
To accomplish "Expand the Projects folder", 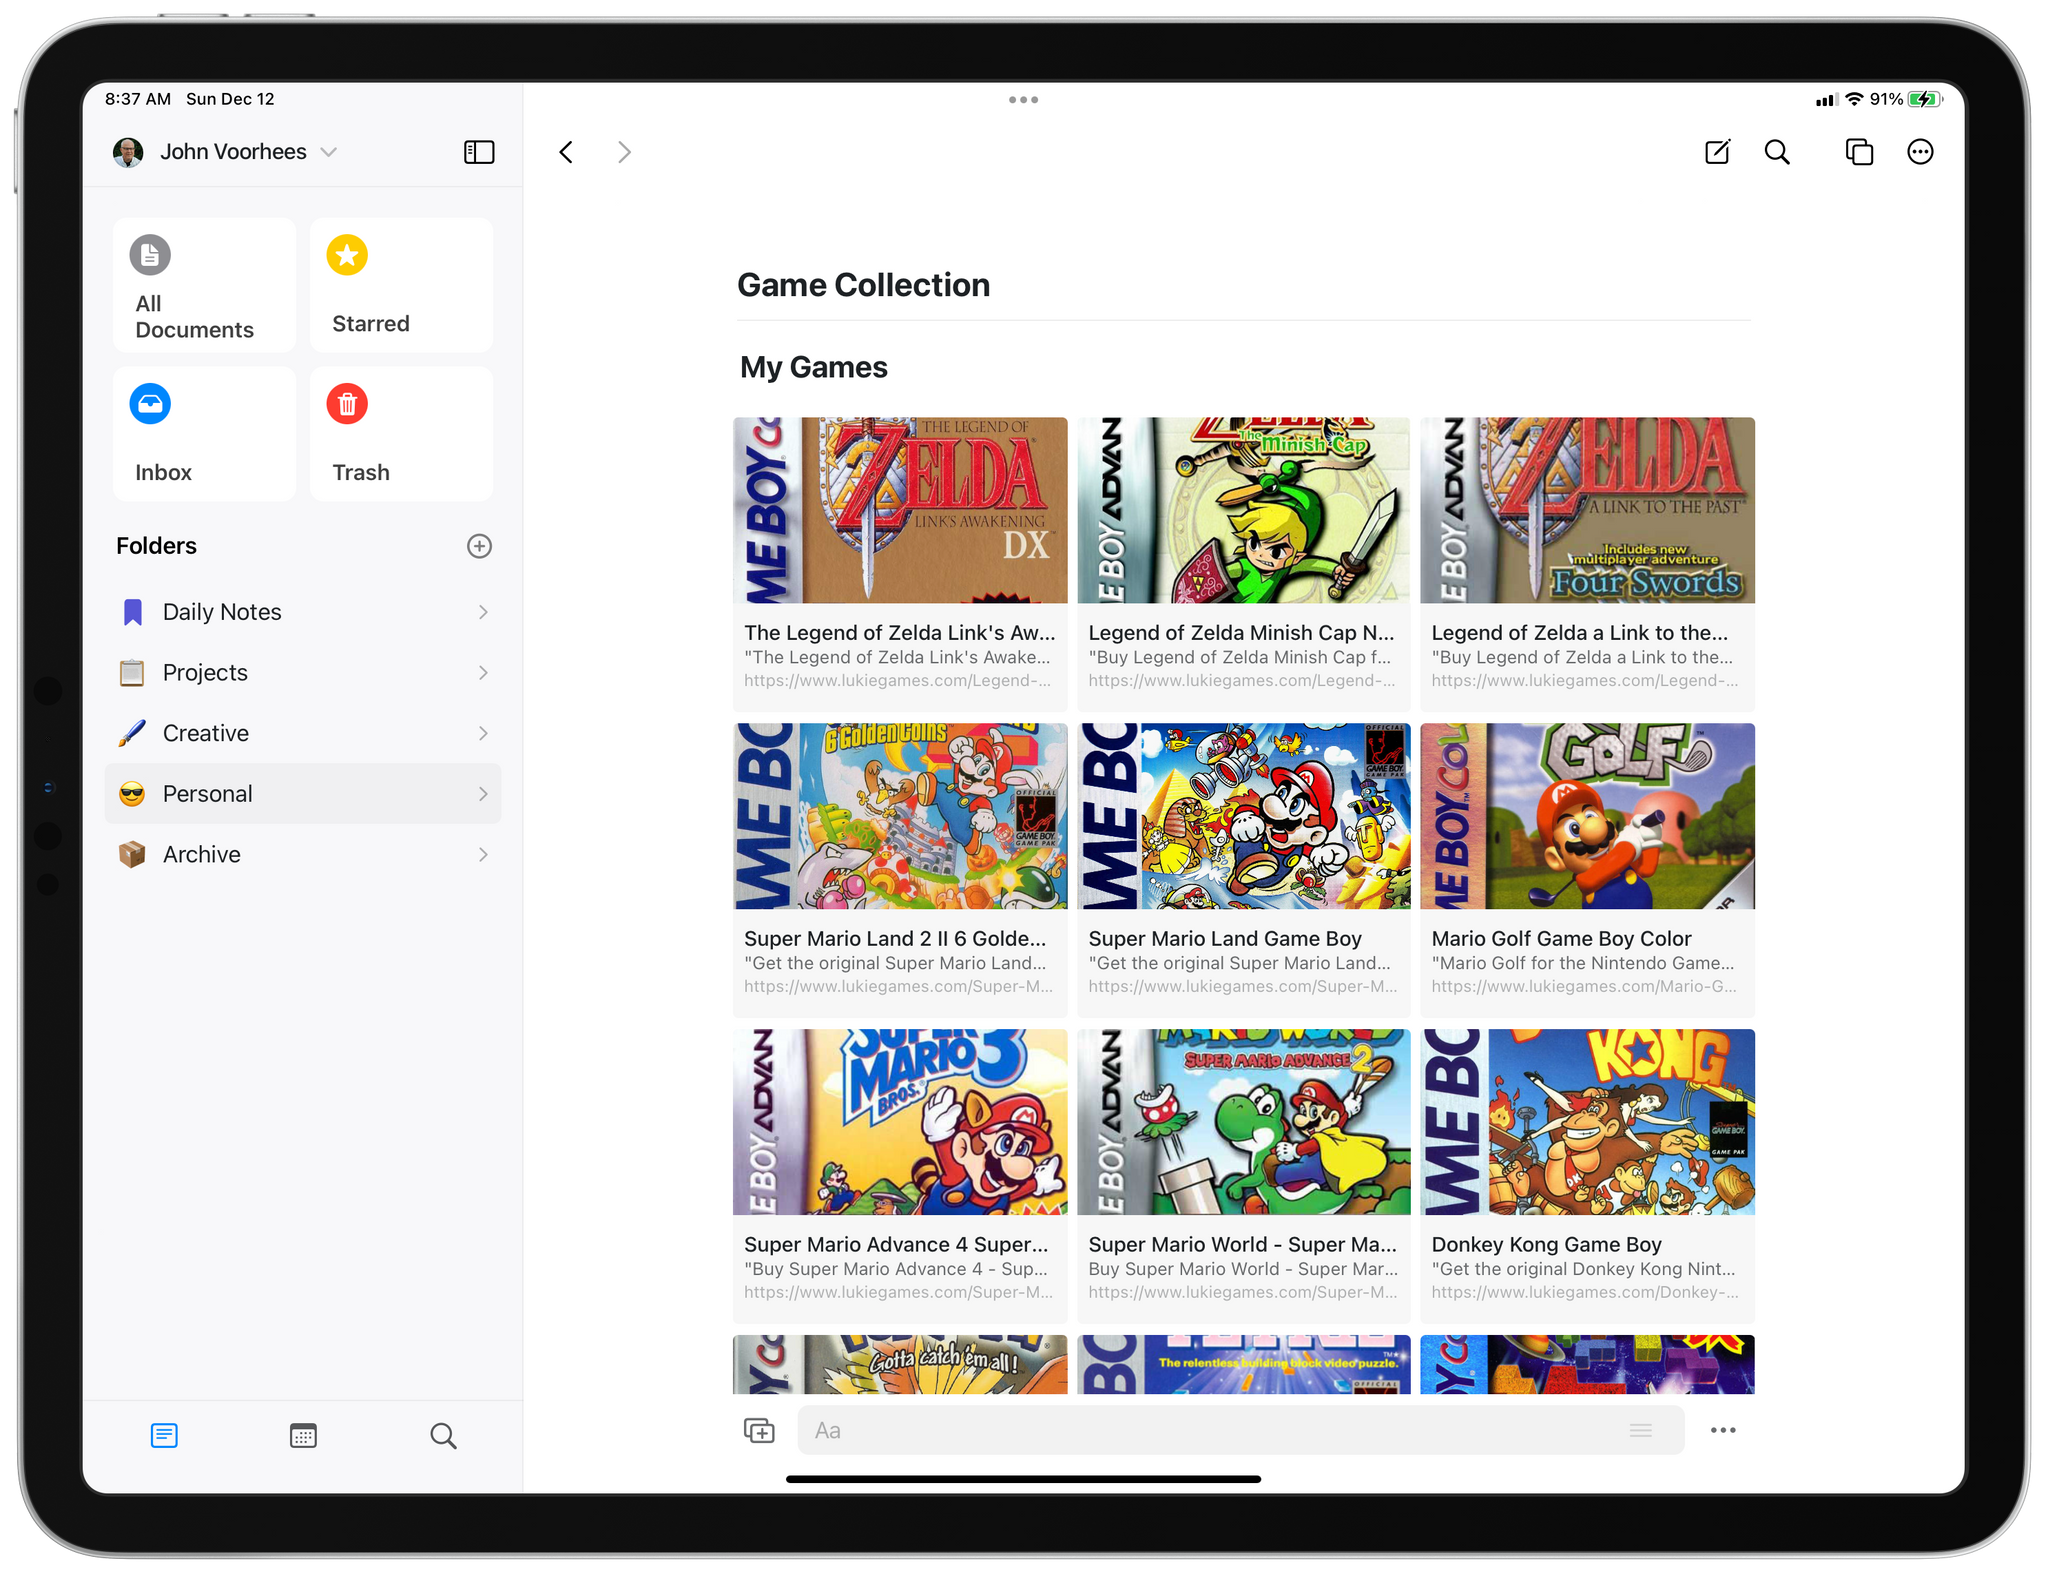I will tap(480, 670).
